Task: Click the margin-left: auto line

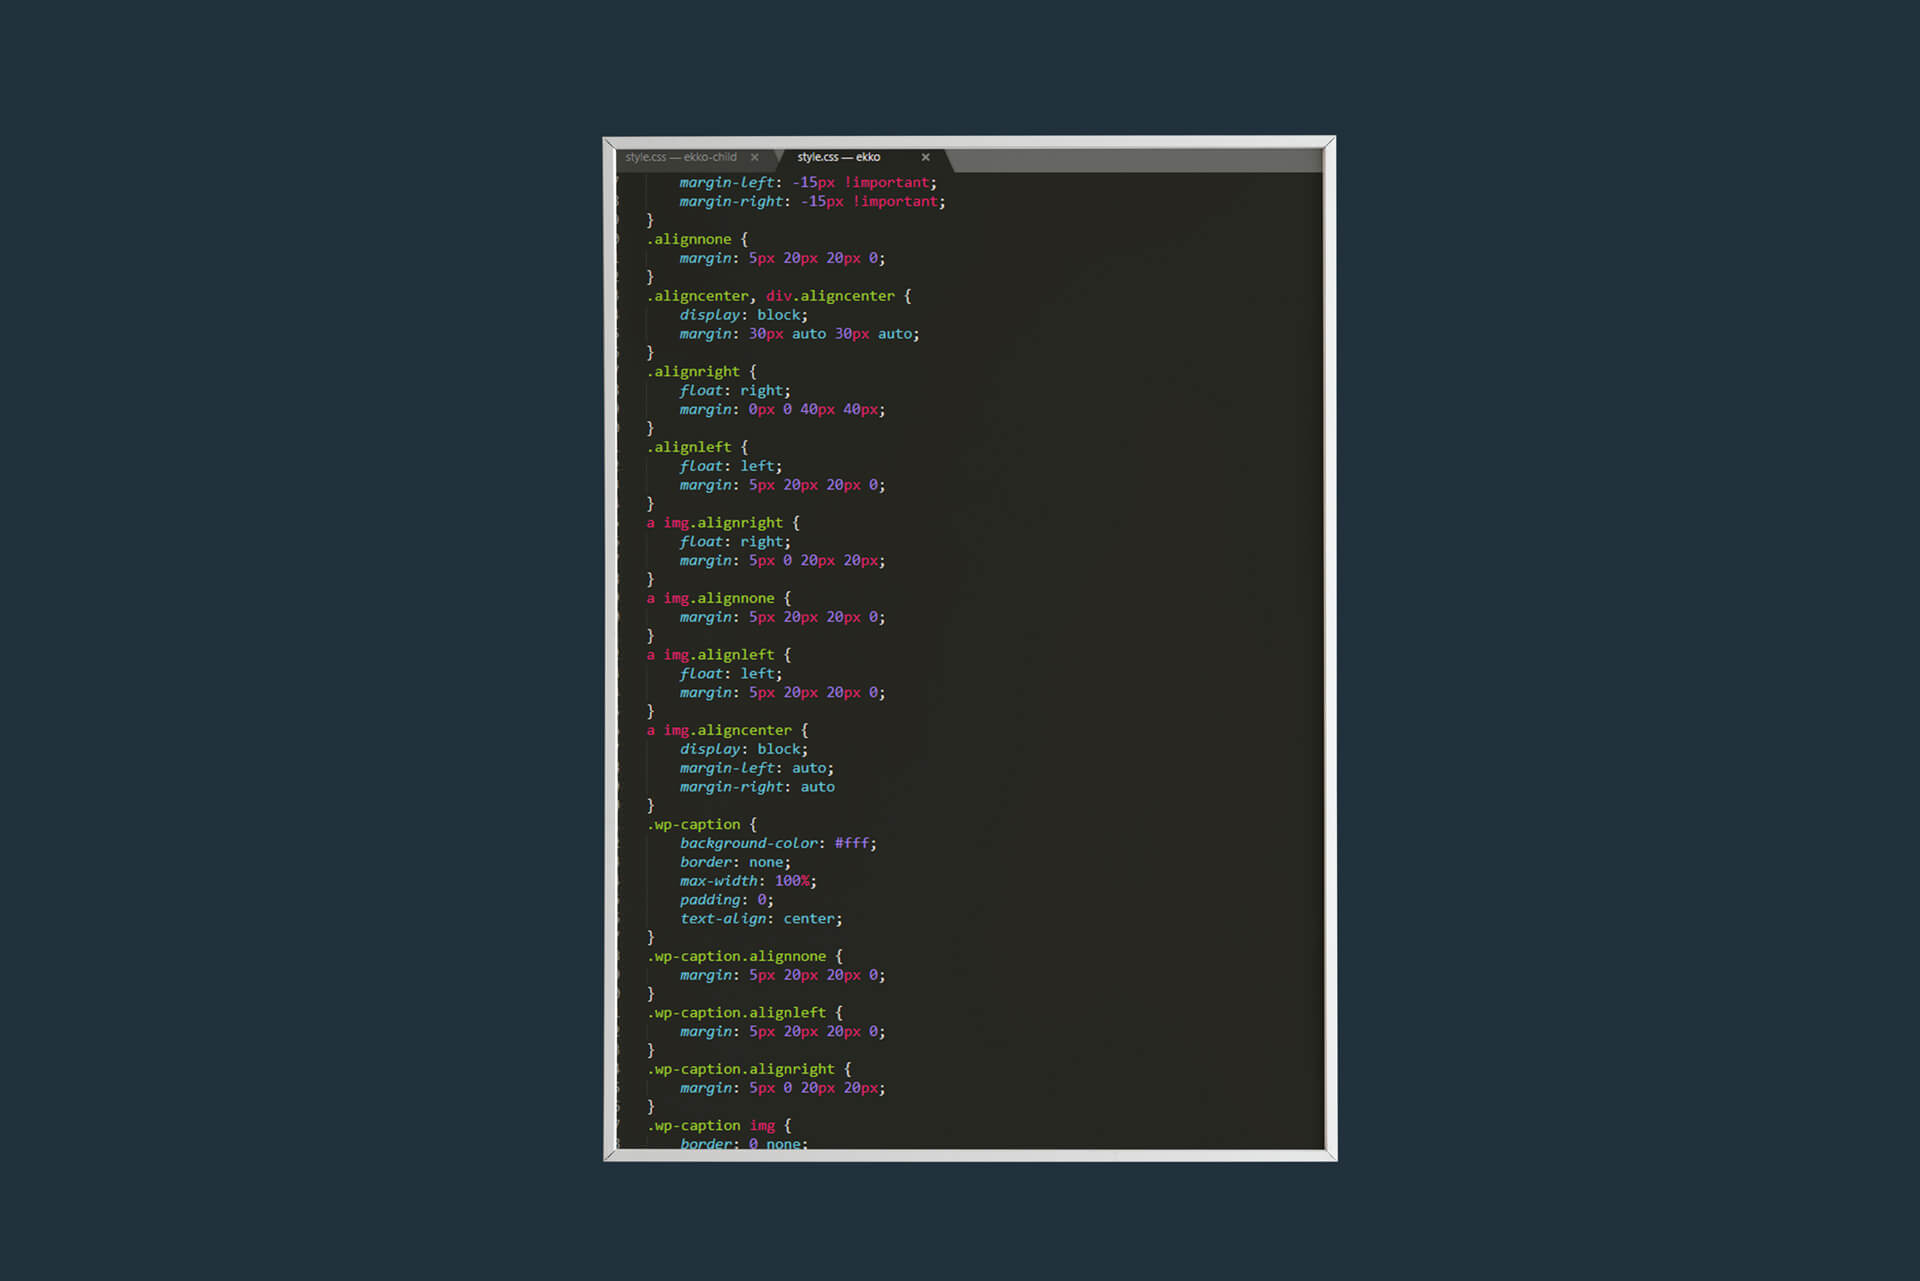Action: coord(756,768)
